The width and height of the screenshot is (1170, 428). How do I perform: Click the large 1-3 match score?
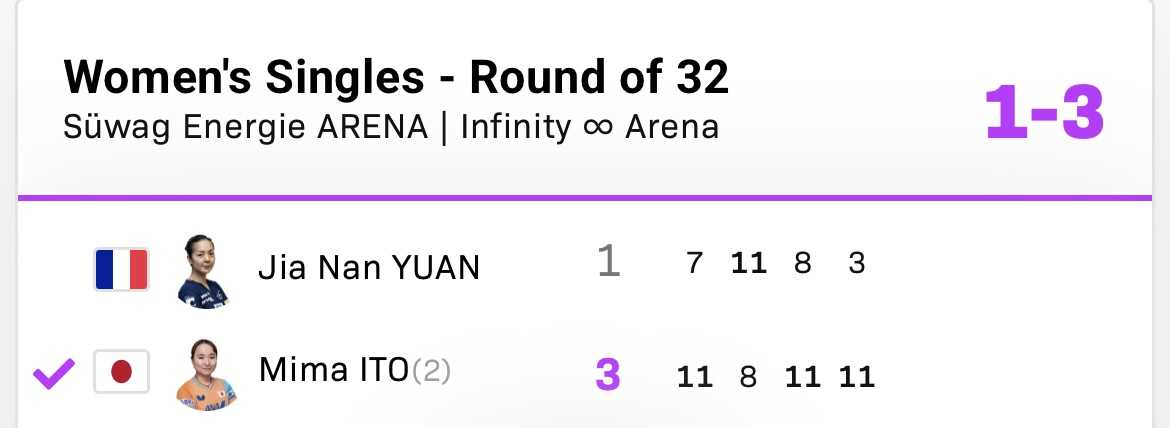[x=1044, y=113]
